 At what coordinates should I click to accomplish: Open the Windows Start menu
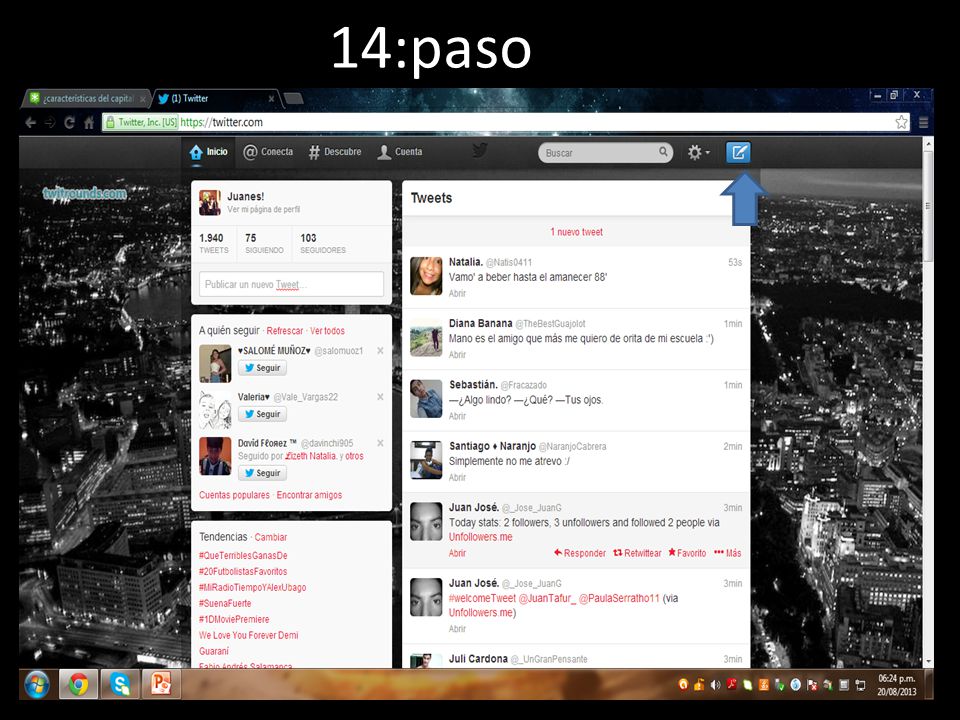click(x=37, y=684)
